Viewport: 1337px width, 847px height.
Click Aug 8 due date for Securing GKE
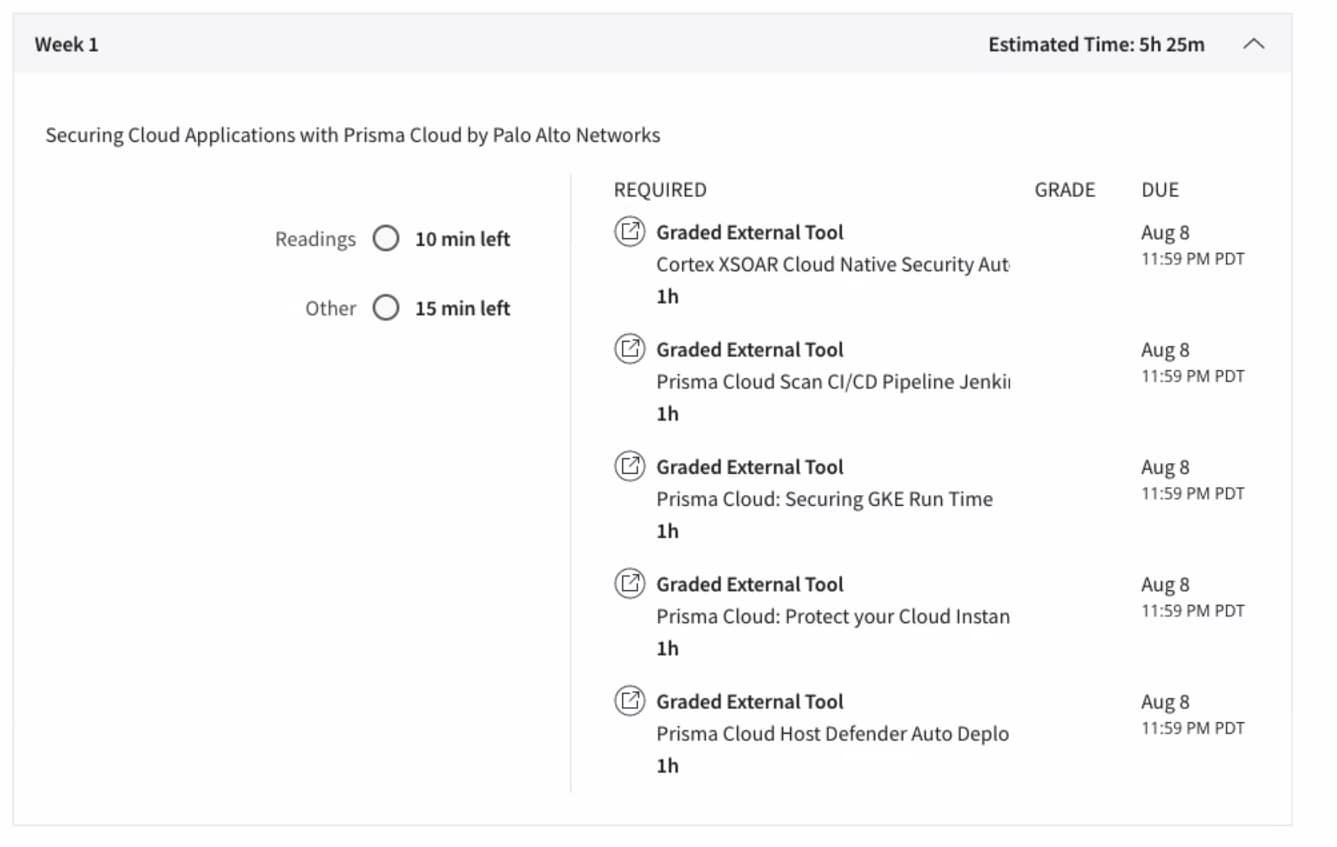click(1165, 467)
